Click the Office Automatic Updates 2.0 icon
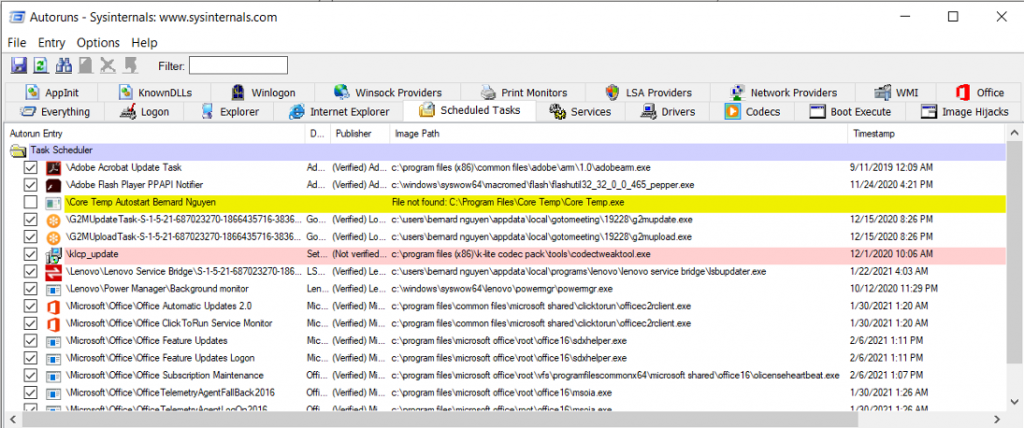This screenshot has width=1024, height=428. coord(53,306)
